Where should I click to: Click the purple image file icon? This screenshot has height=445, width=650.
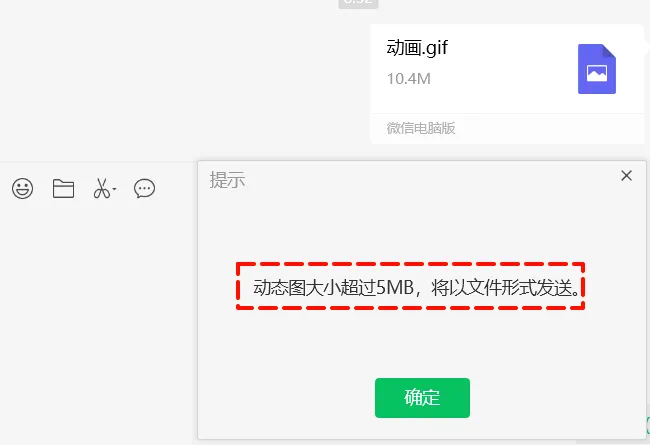pos(597,69)
